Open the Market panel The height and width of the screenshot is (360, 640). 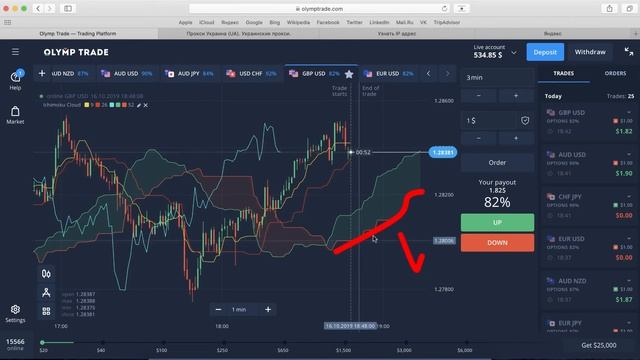click(x=15, y=115)
